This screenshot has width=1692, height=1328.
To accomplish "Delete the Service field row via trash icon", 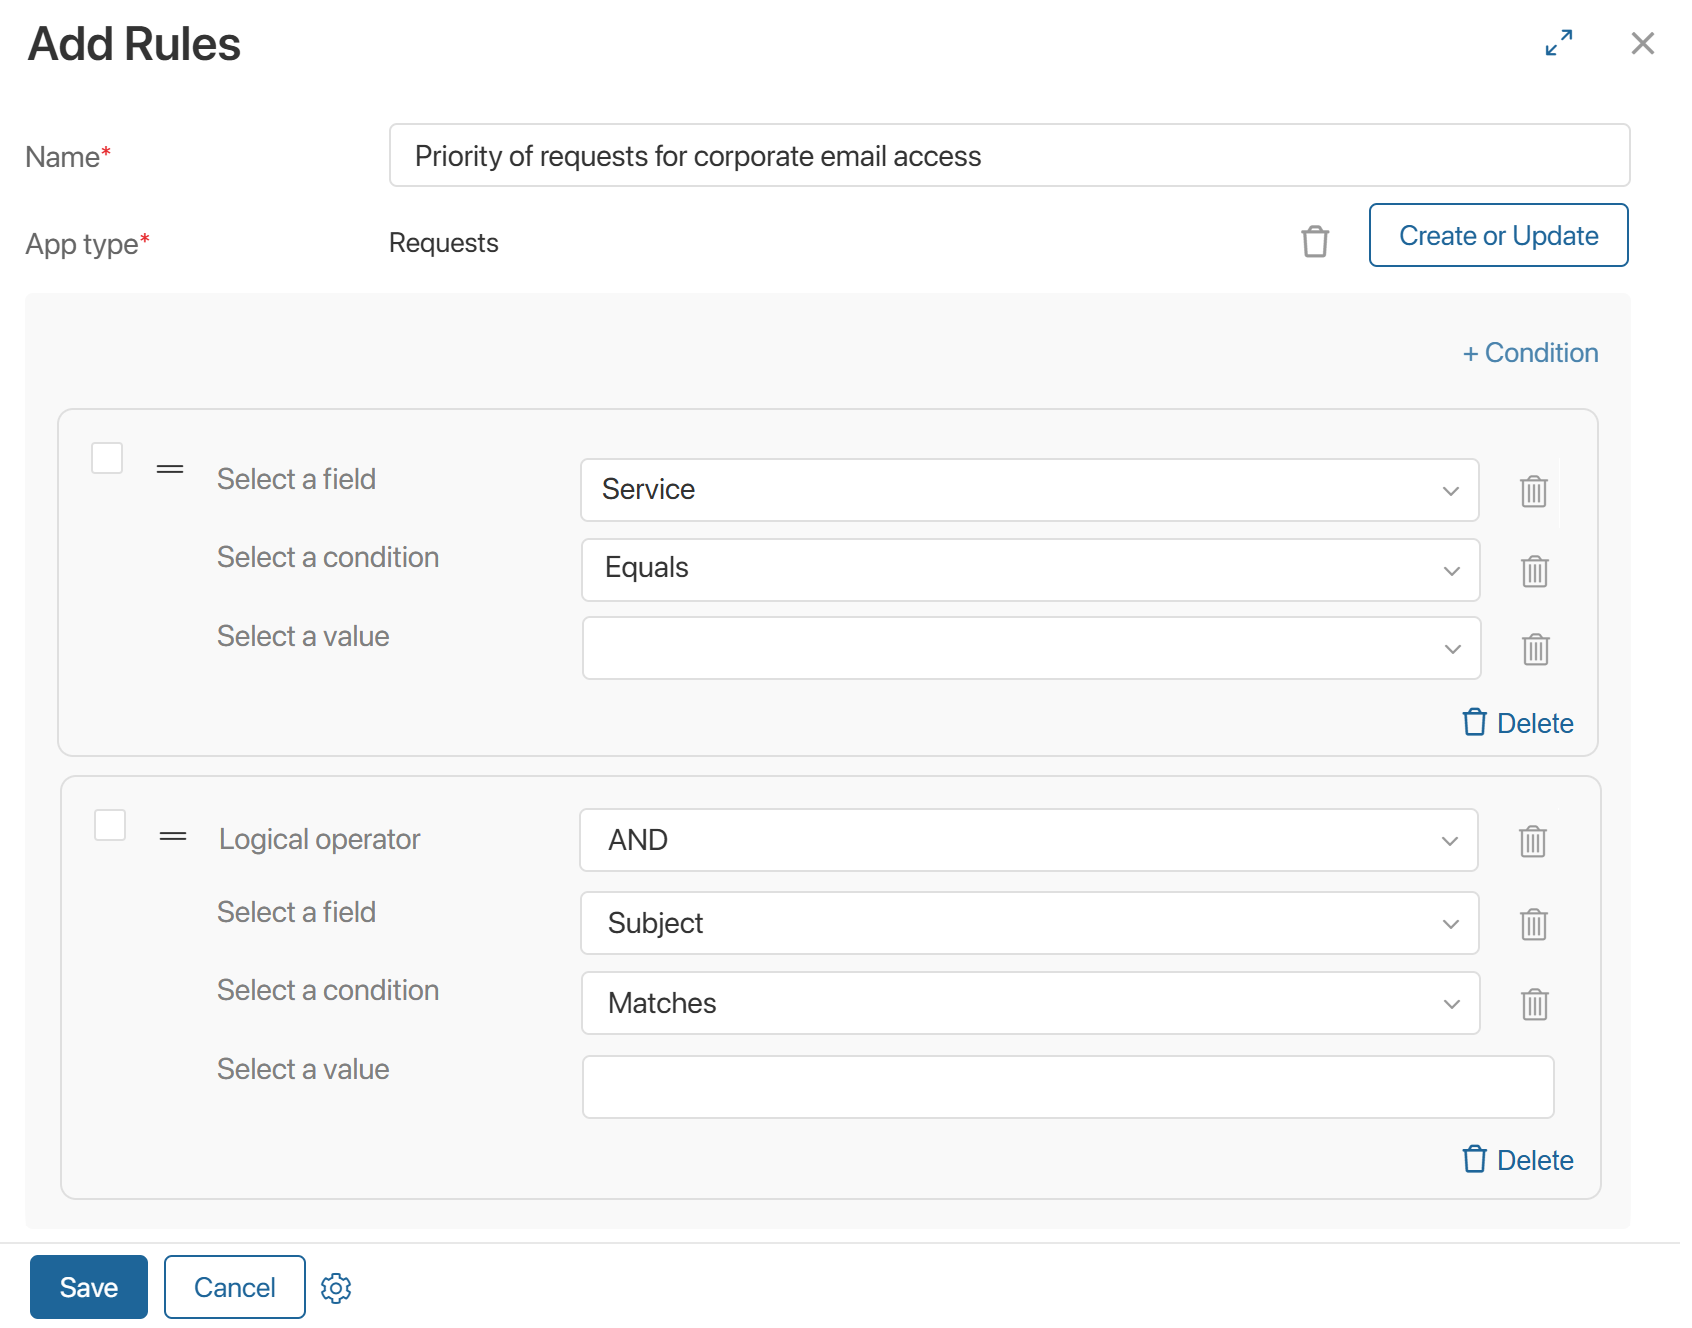I will [1533, 491].
